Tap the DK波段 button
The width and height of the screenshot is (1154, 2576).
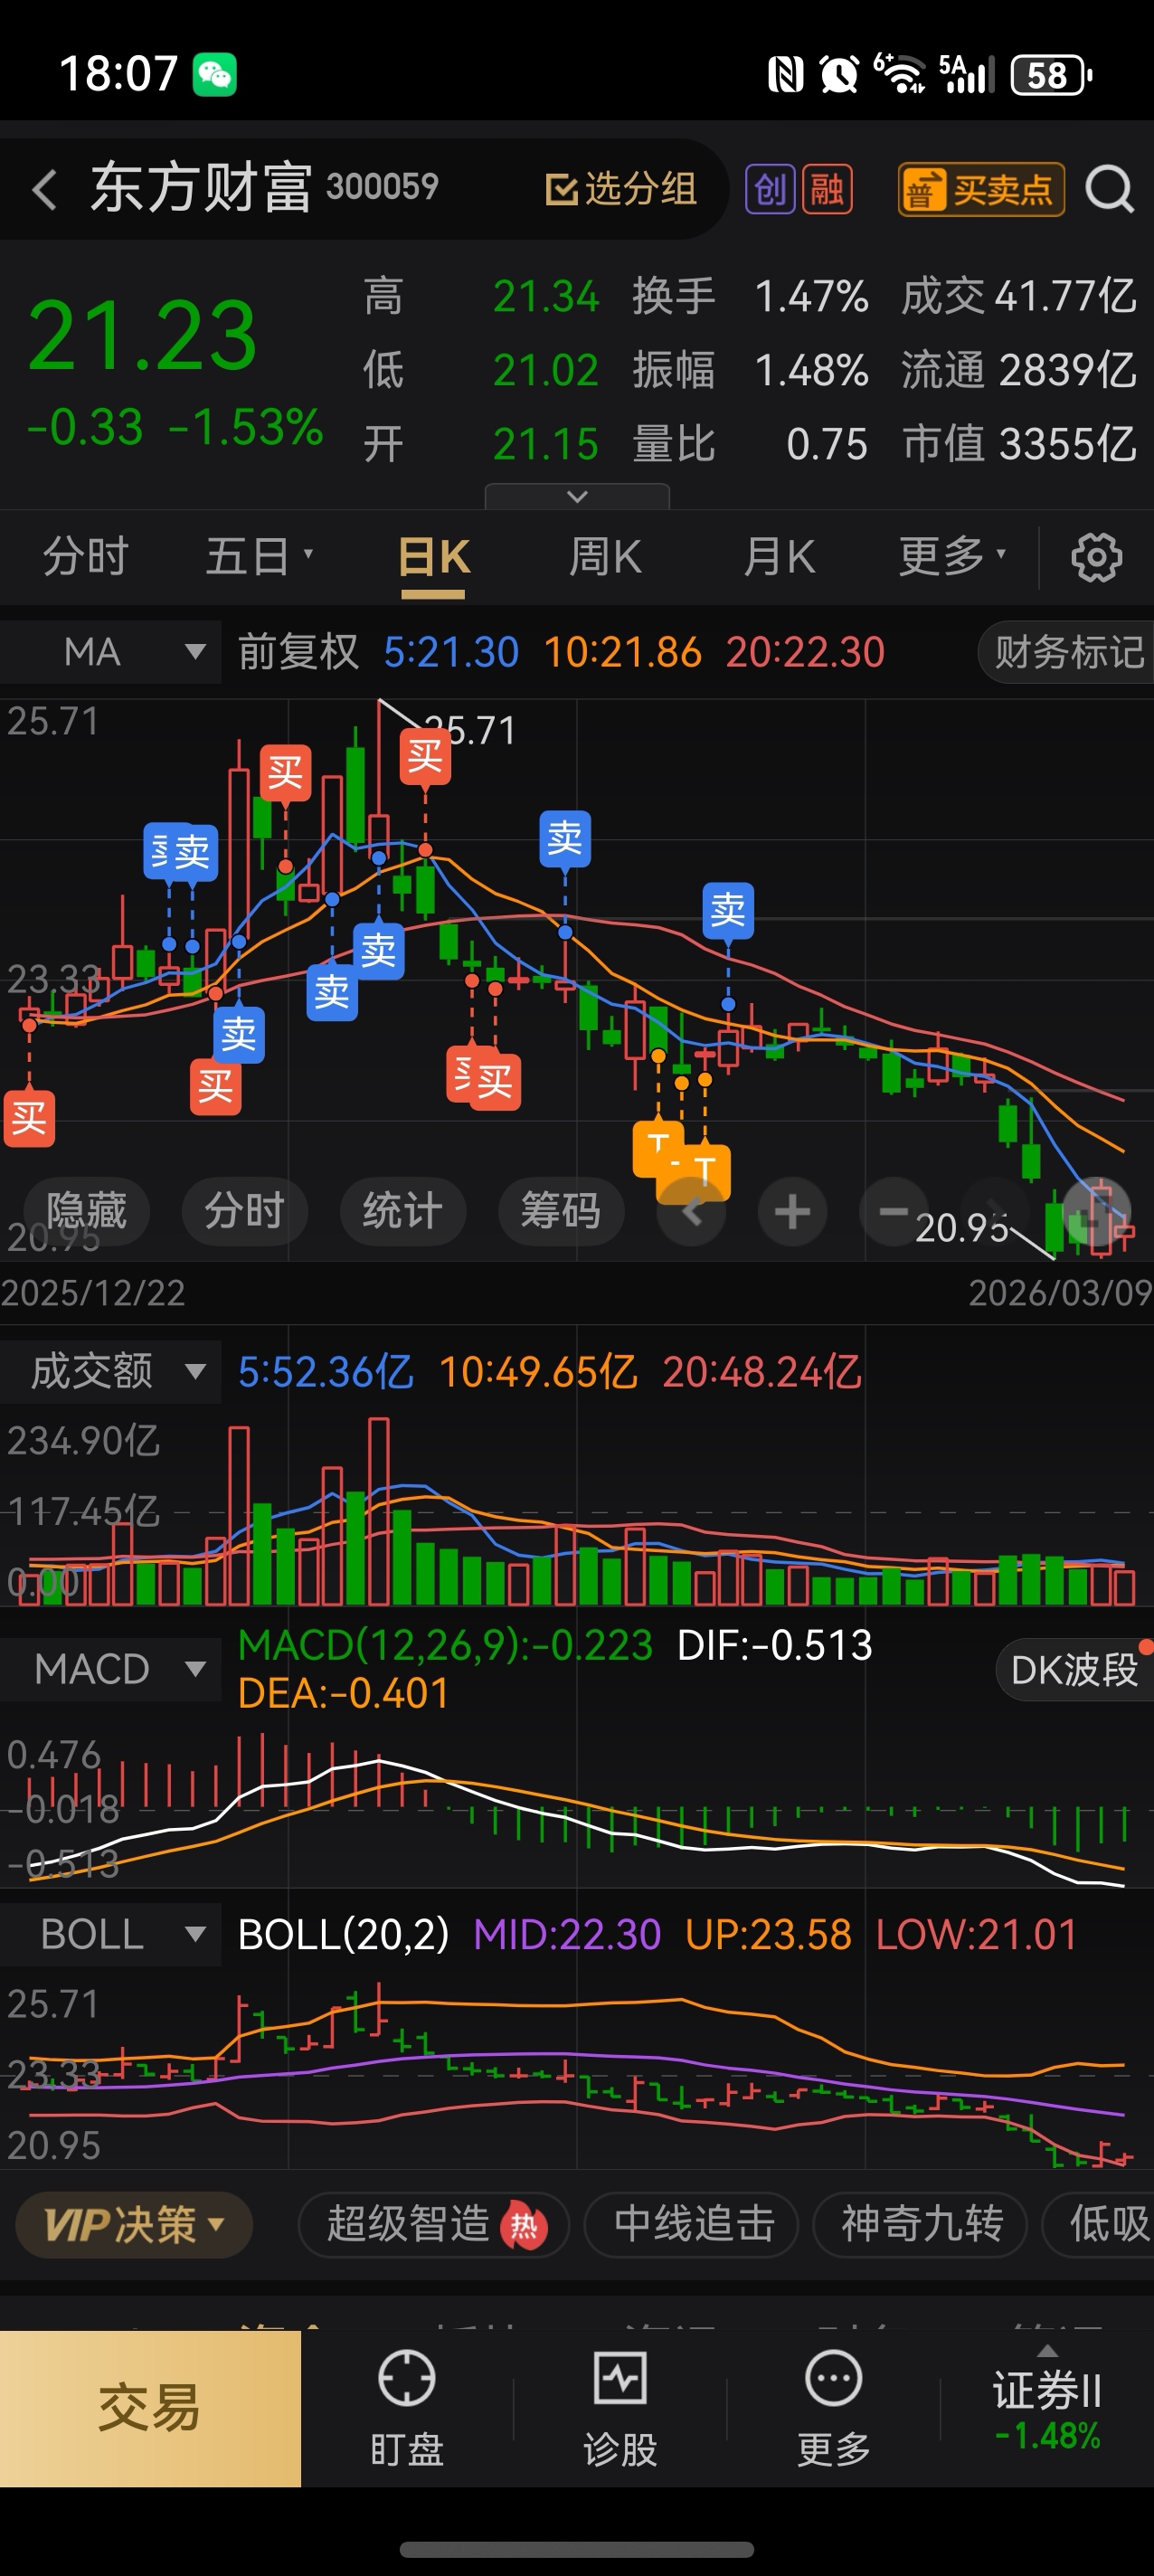click(1075, 1669)
